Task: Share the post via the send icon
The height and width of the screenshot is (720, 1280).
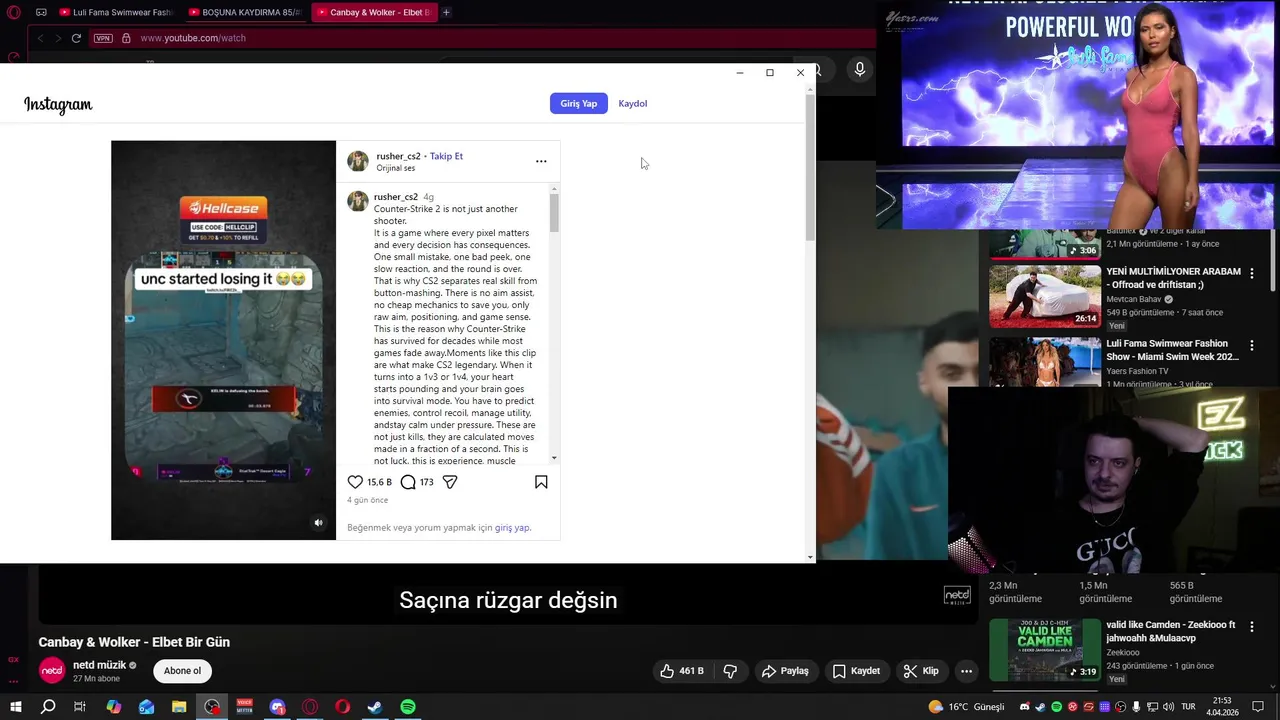Action: click(450, 482)
